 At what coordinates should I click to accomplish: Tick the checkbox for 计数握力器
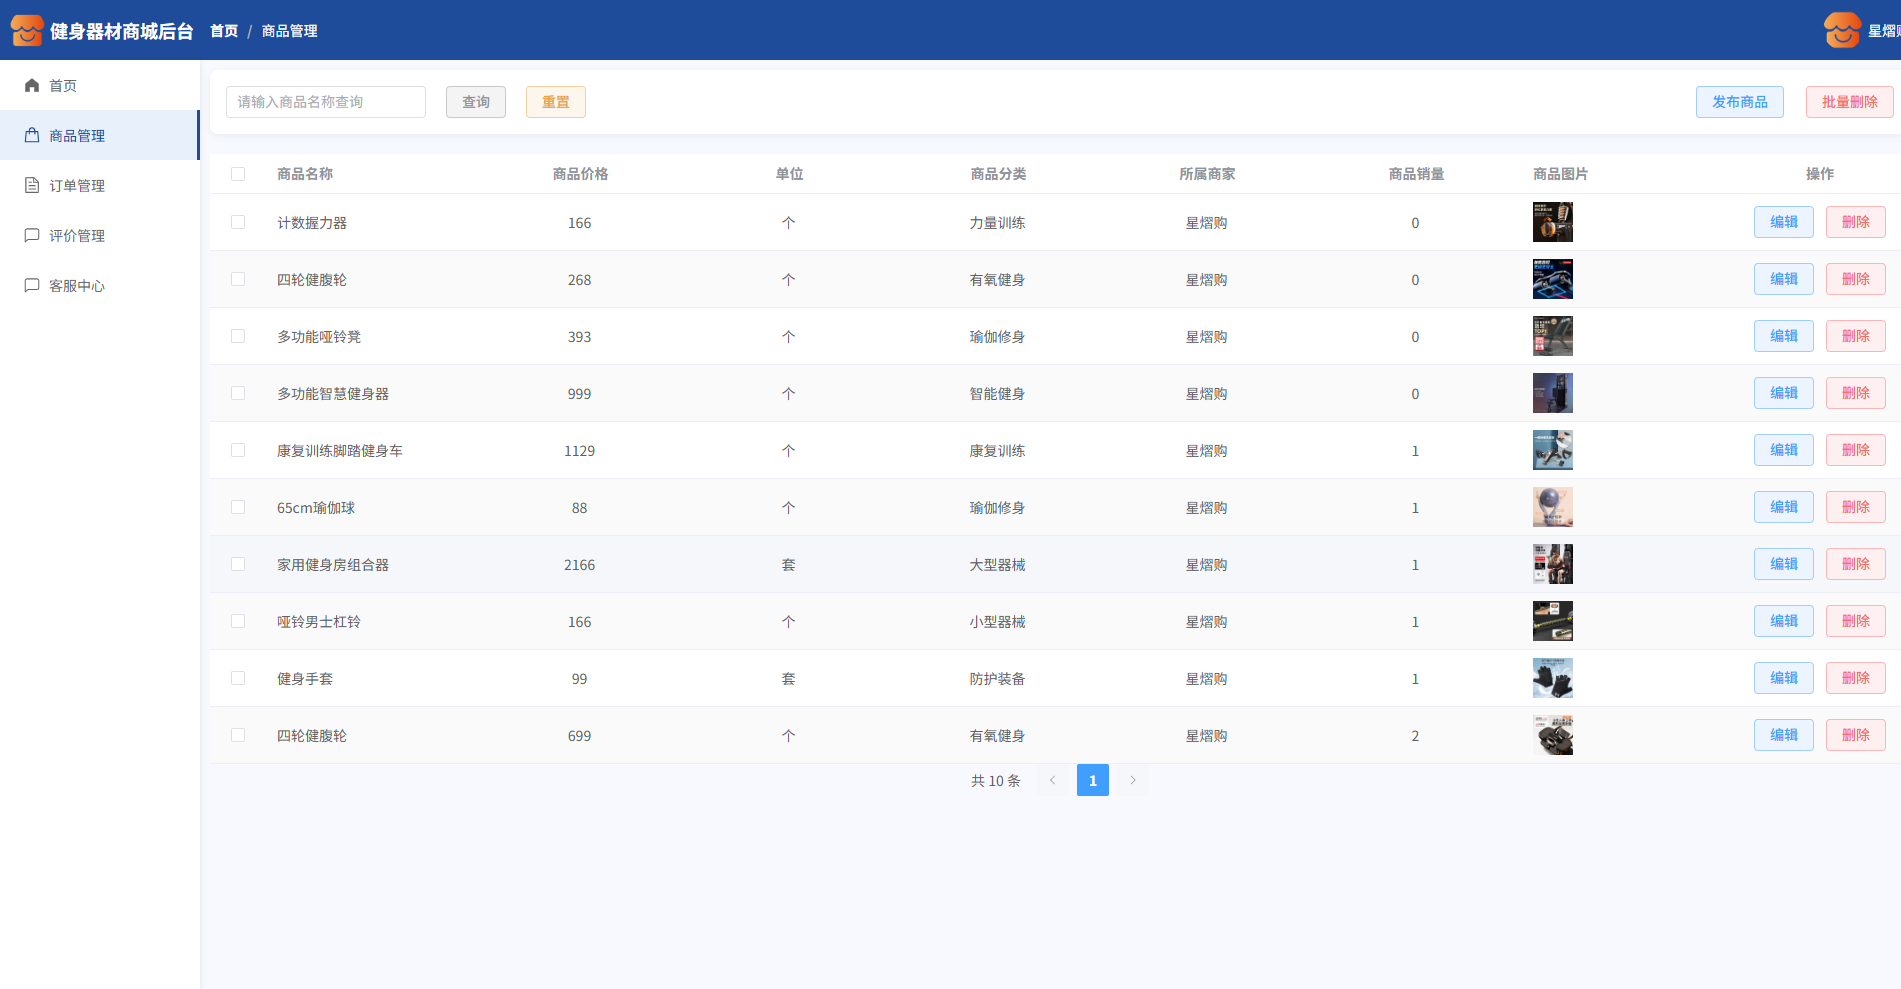[x=238, y=222]
